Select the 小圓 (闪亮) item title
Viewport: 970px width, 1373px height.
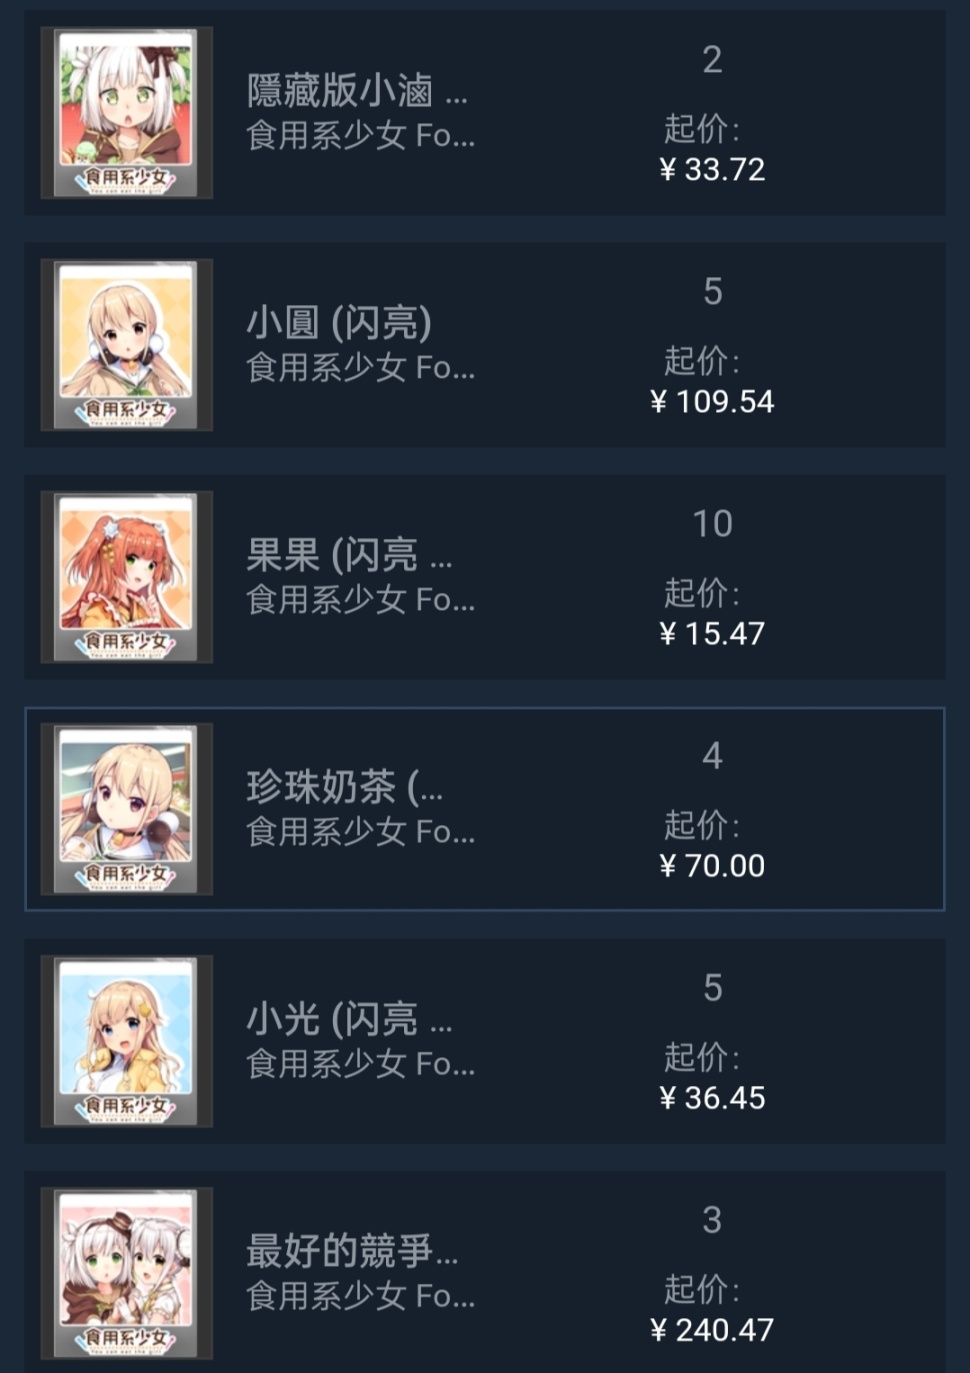click(339, 323)
